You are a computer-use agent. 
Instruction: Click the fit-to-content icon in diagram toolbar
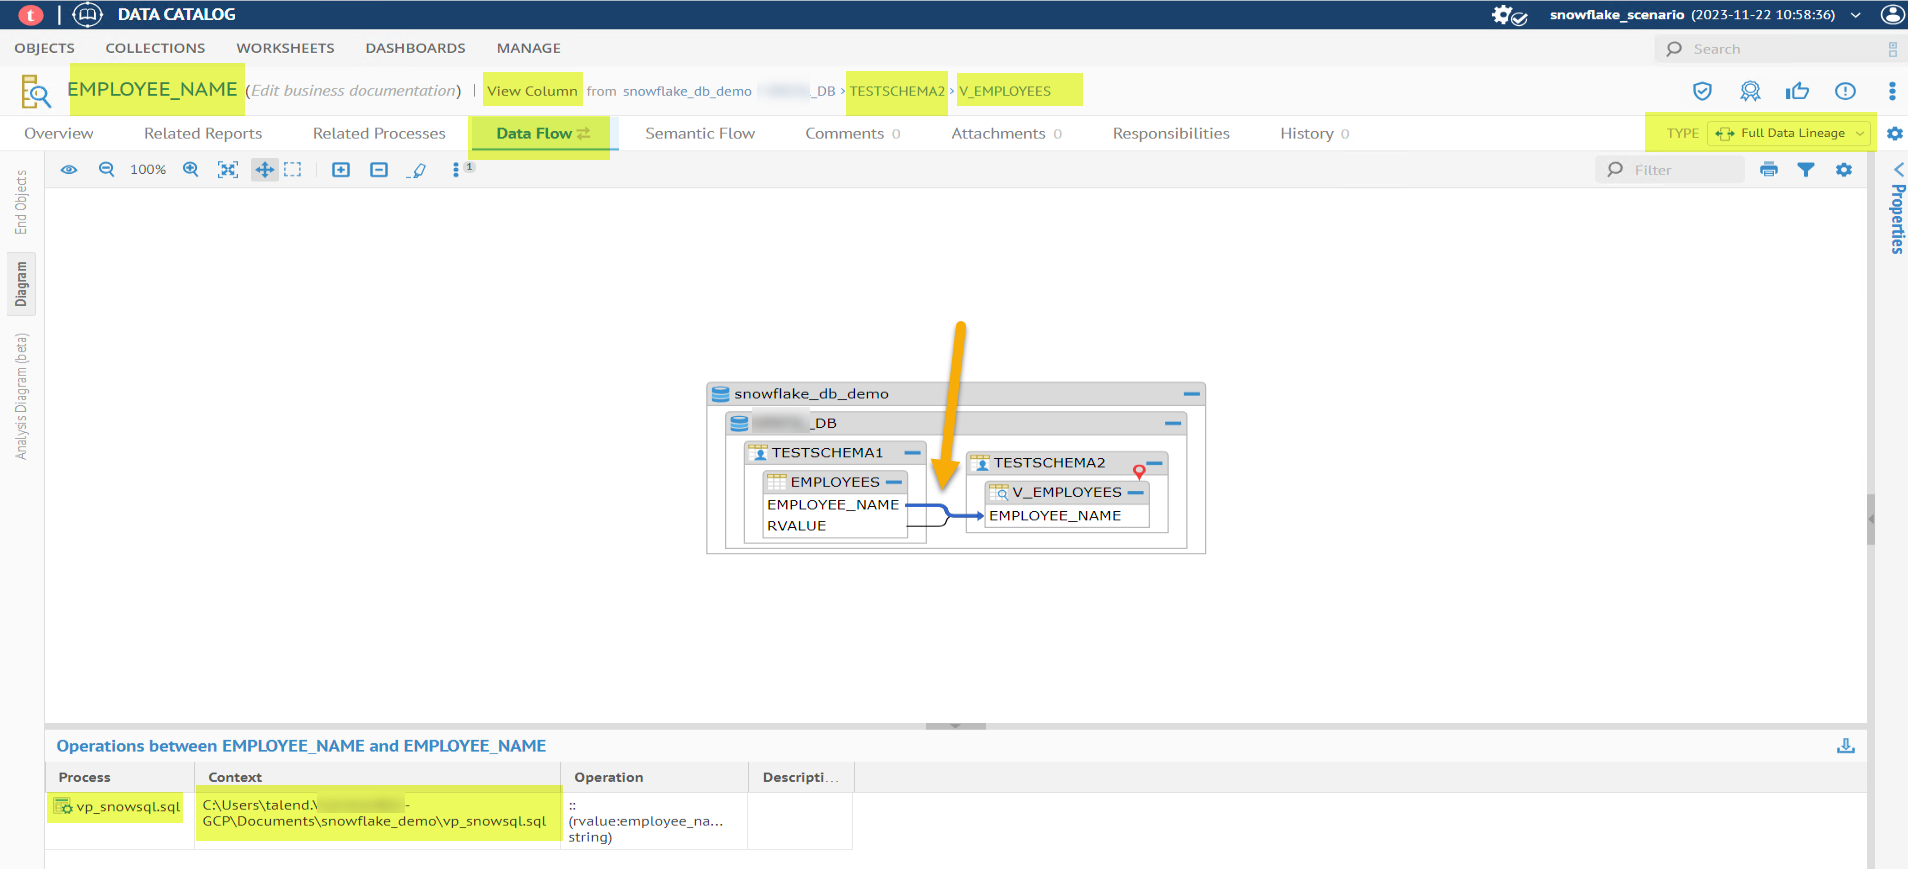coord(228,170)
